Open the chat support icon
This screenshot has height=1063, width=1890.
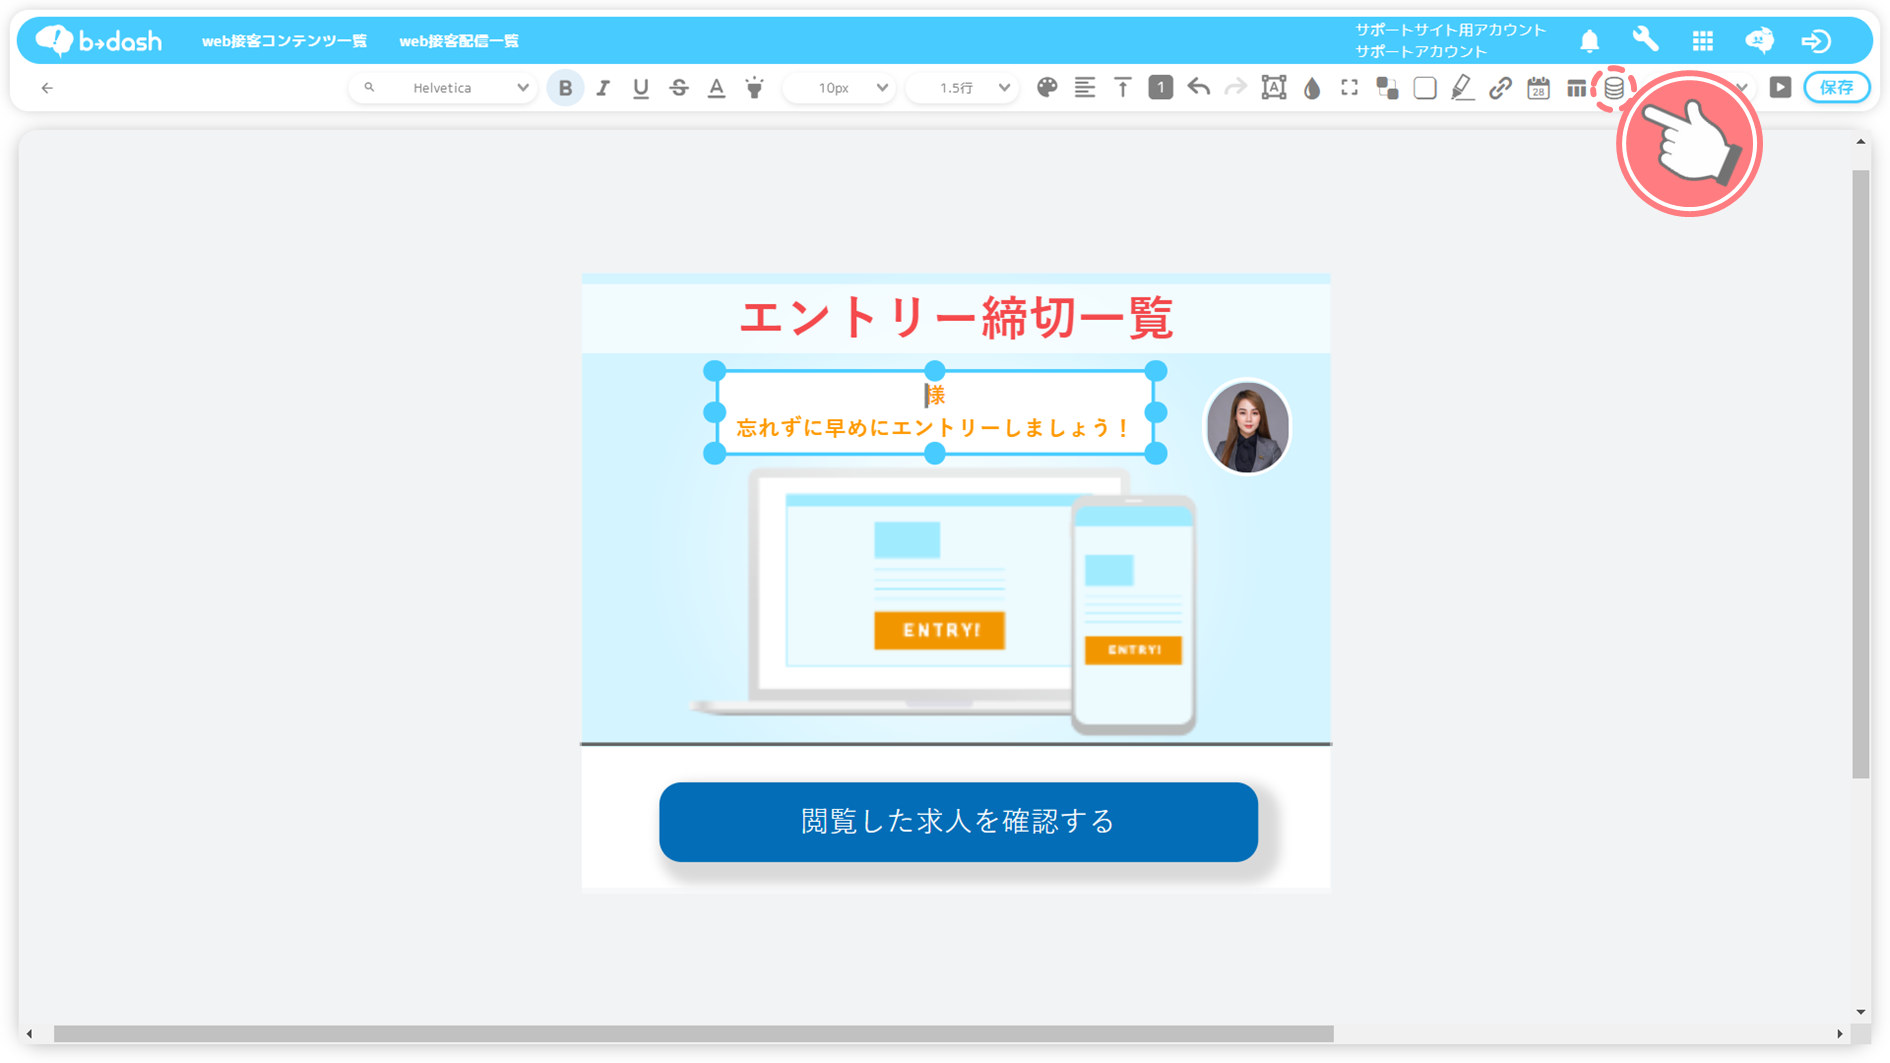1759,40
